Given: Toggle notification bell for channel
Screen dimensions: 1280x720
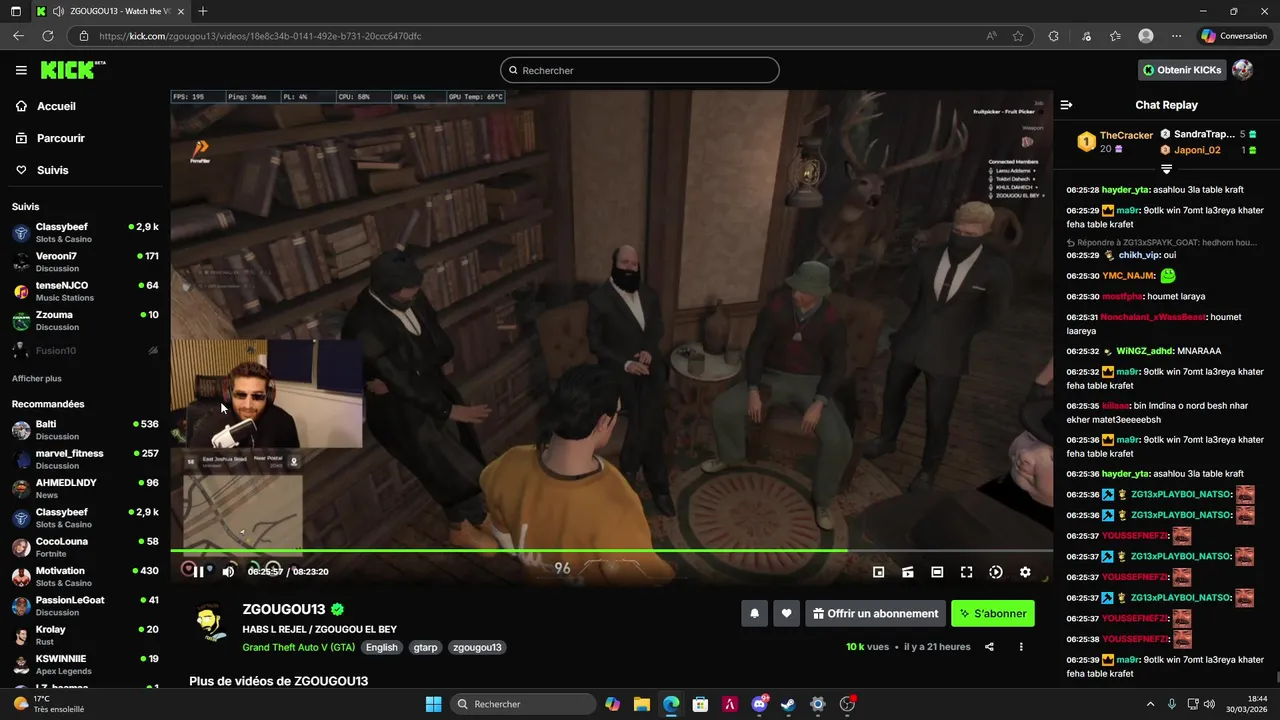Looking at the screenshot, I should point(755,614).
